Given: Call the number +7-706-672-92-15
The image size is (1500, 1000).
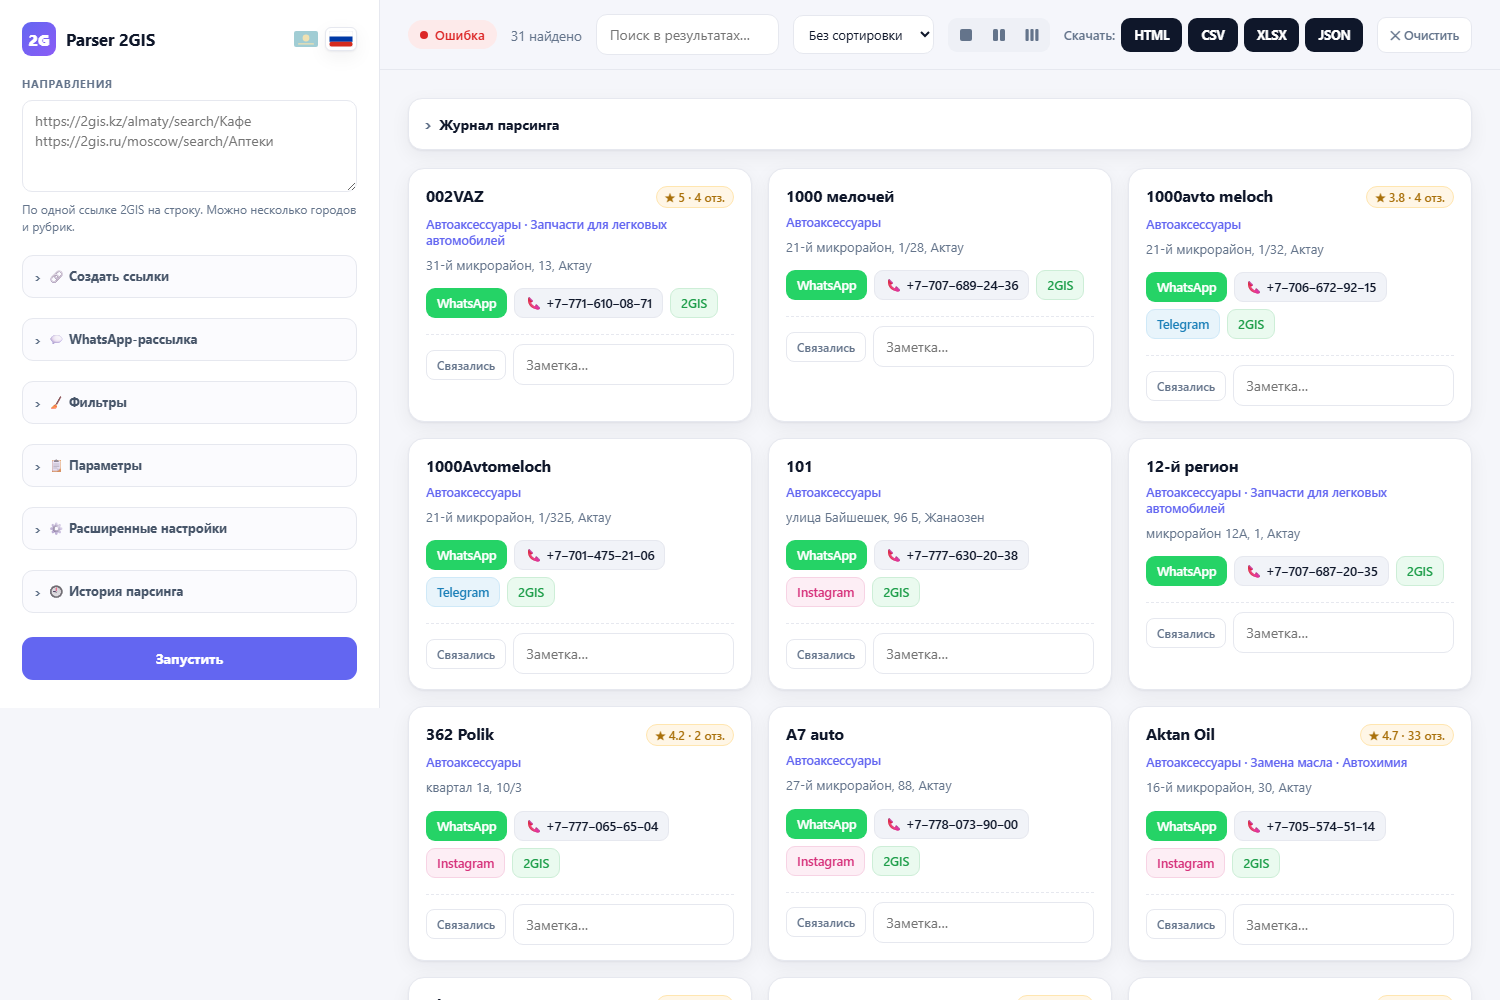Looking at the screenshot, I should (1311, 288).
